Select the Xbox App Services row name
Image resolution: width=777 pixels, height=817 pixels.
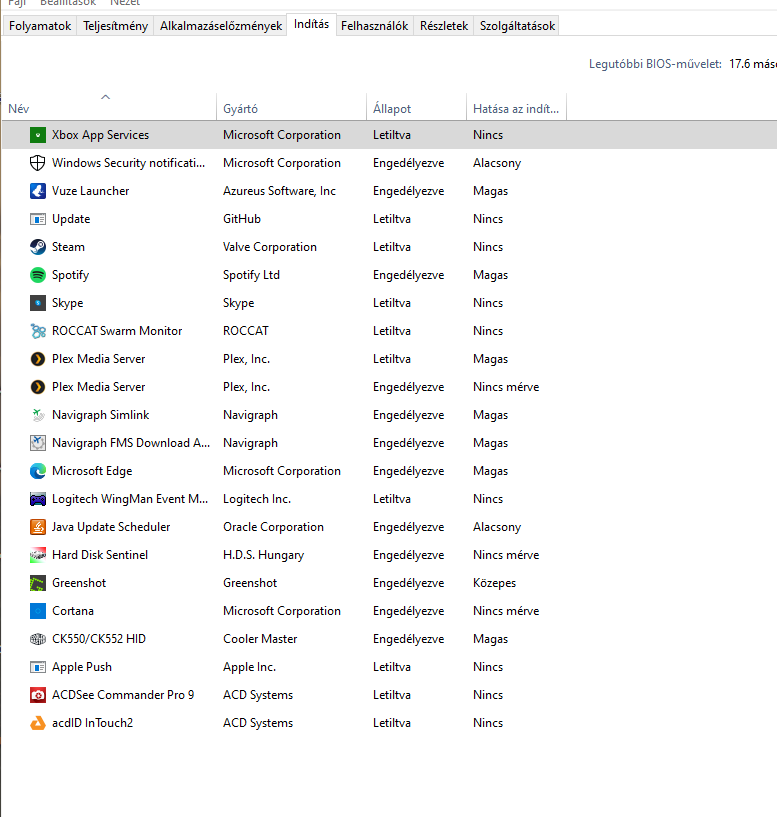tap(100, 135)
